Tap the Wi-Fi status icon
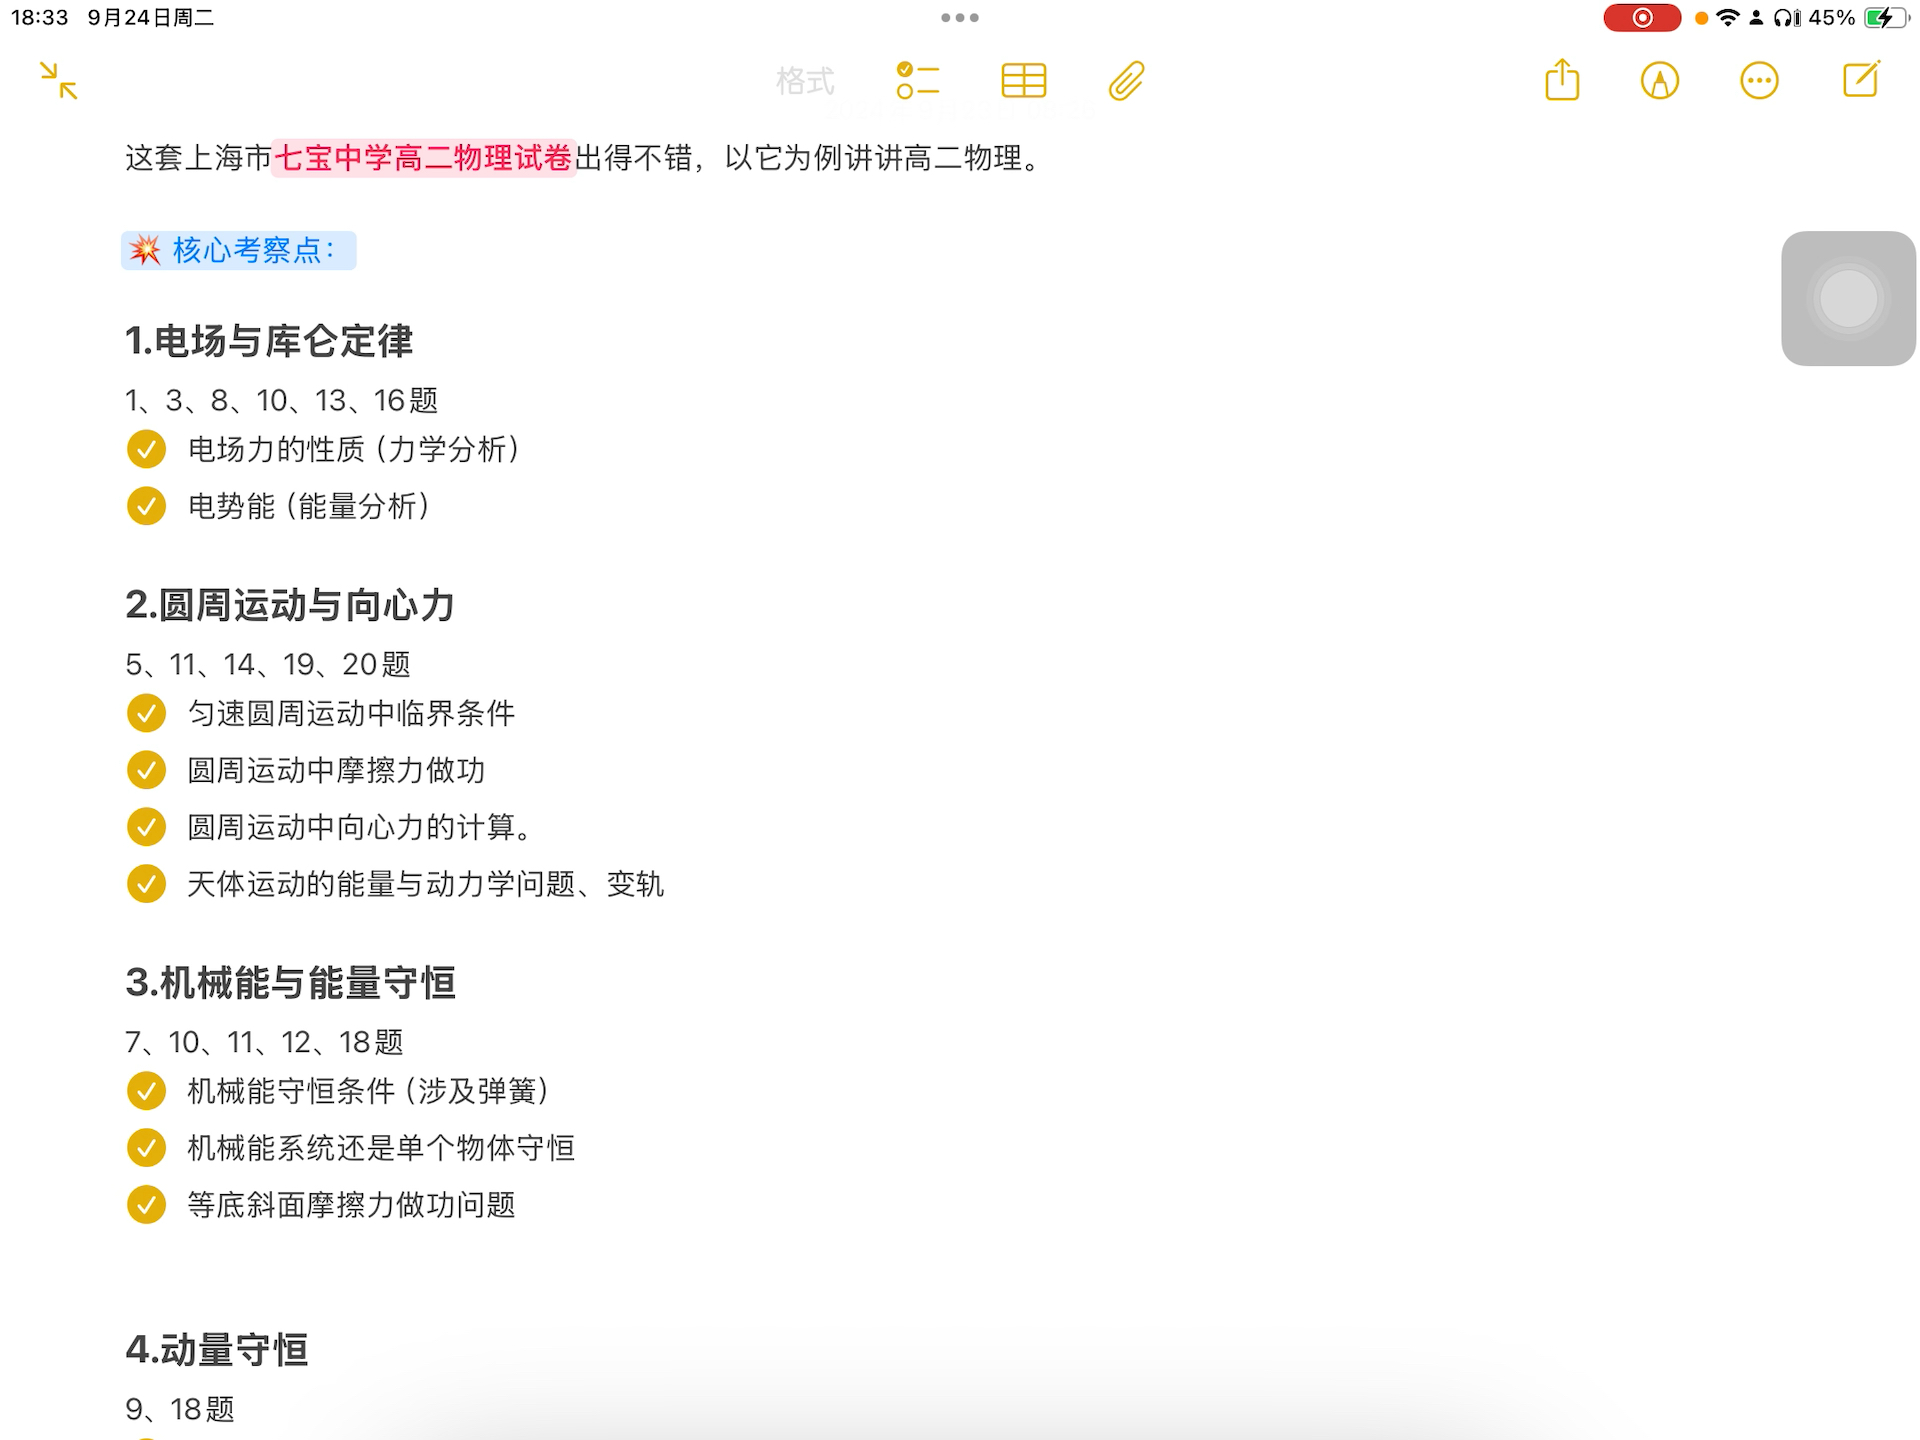Screen dimensions: 1920x1440 pos(1727,18)
